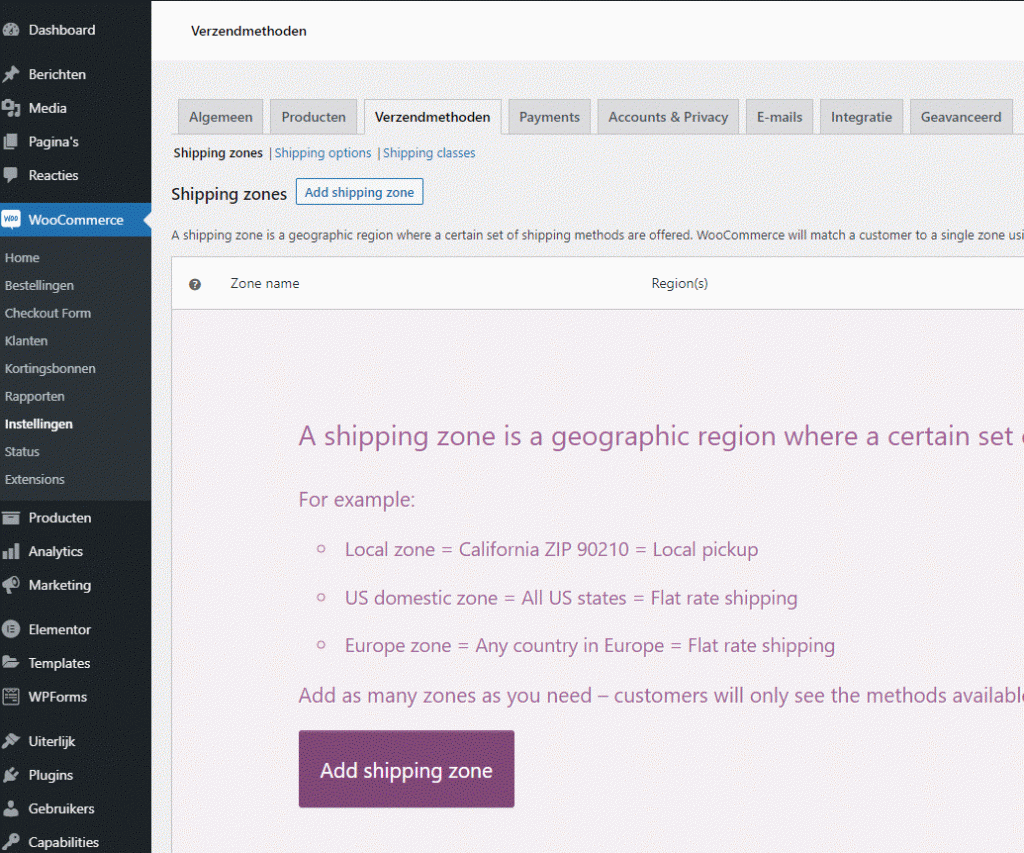Click the Producten archive box icon
Screen dimensions: 1024x853
coord(11,518)
